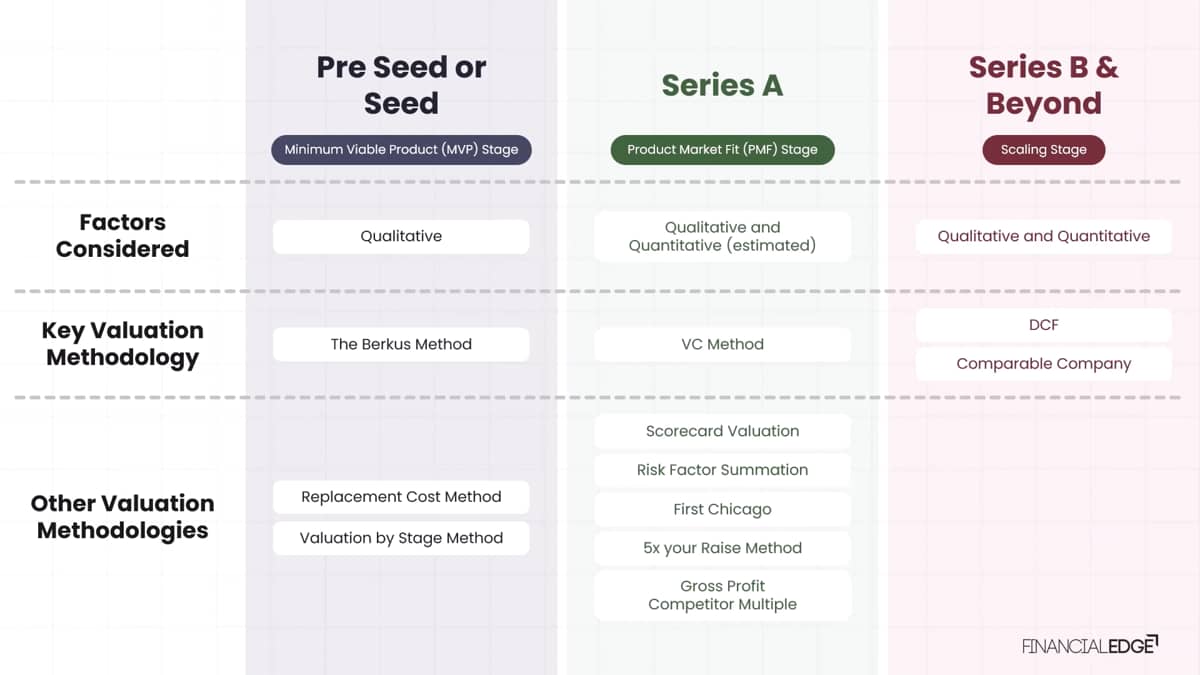Select the Qualitative and Quantitative (estimated) box
The width and height of the screenshot is (1200, 675).
click(x=722, y=237)
